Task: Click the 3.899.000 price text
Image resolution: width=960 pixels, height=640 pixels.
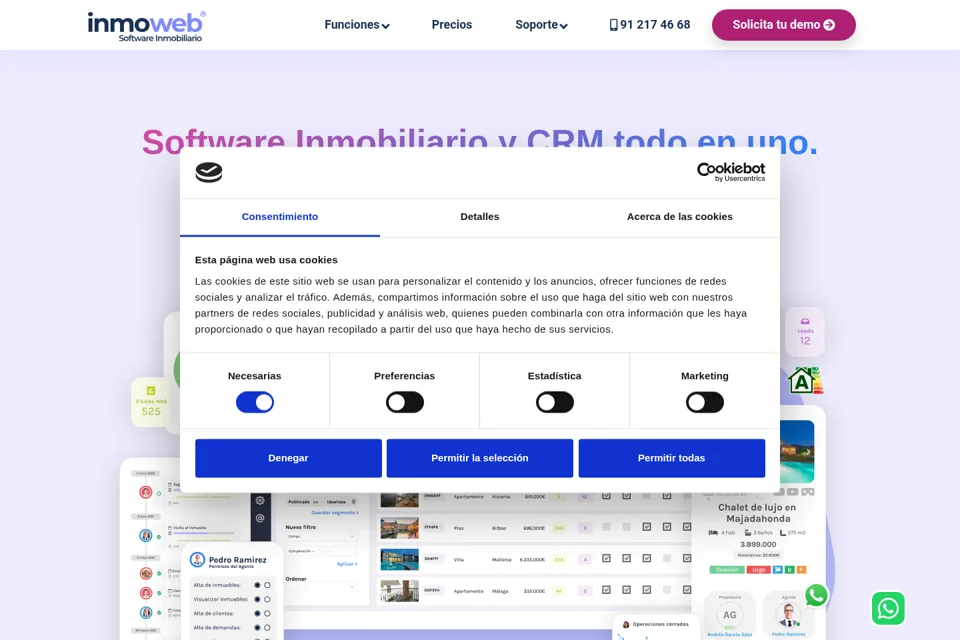Action: tap(758, 544)
